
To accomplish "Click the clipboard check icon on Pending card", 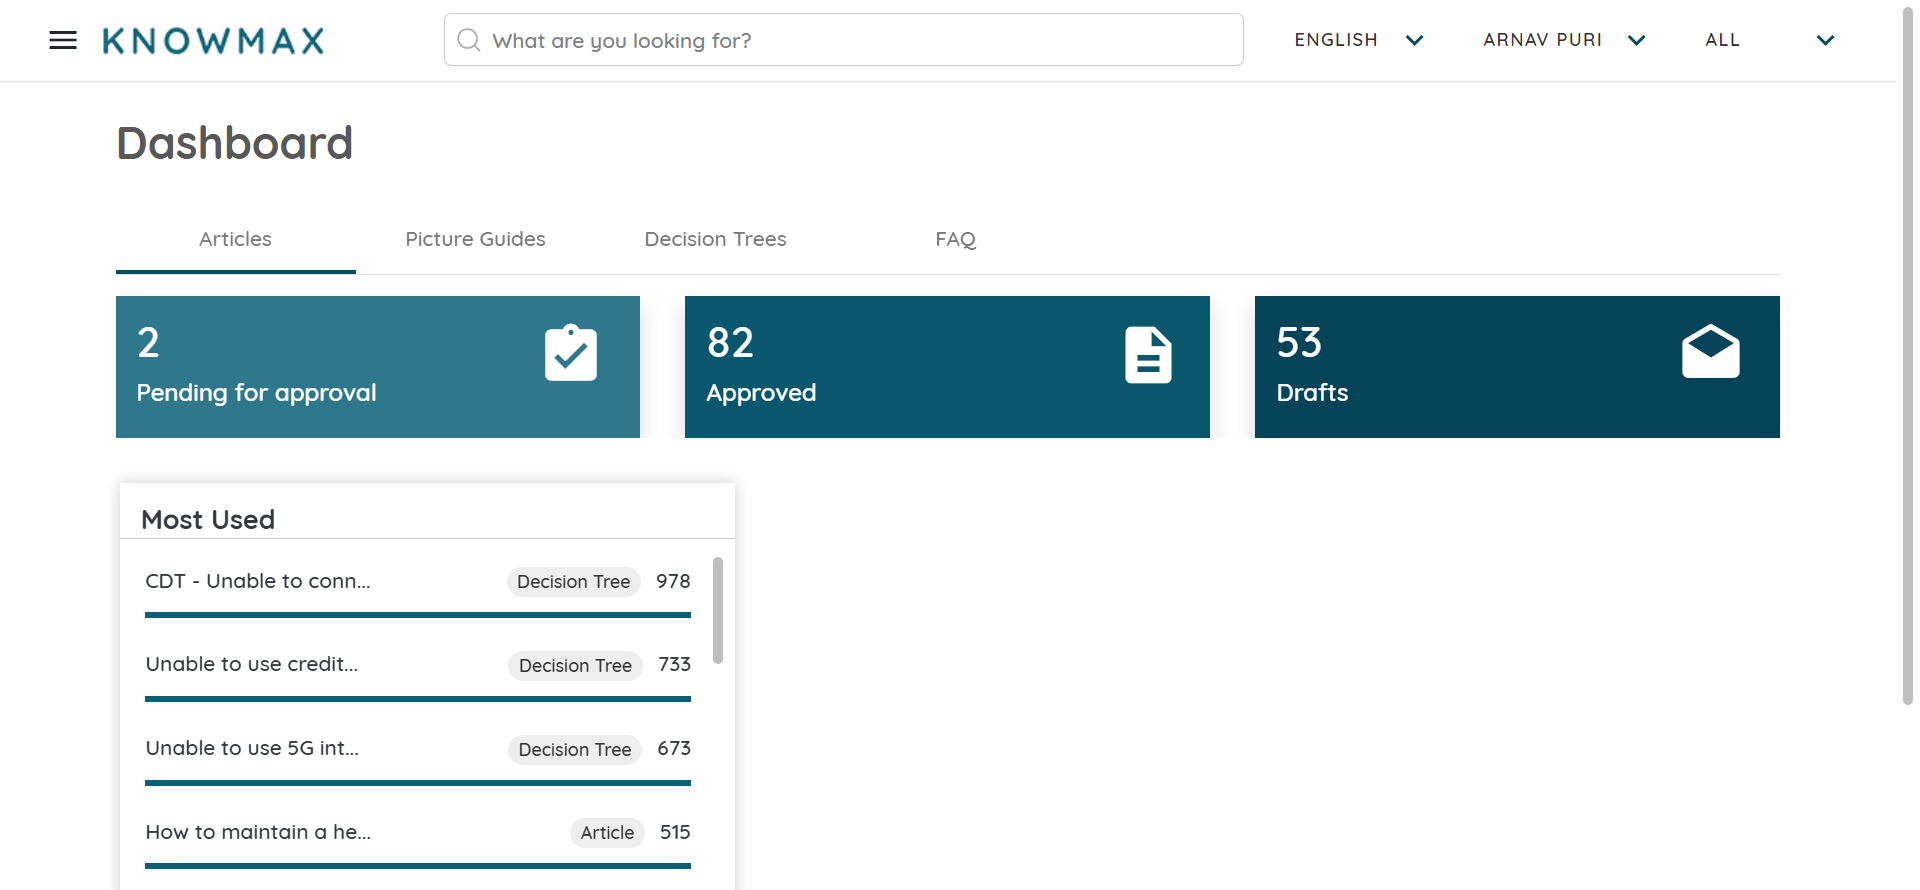I will pyautogui.click(x=571, y=353).
